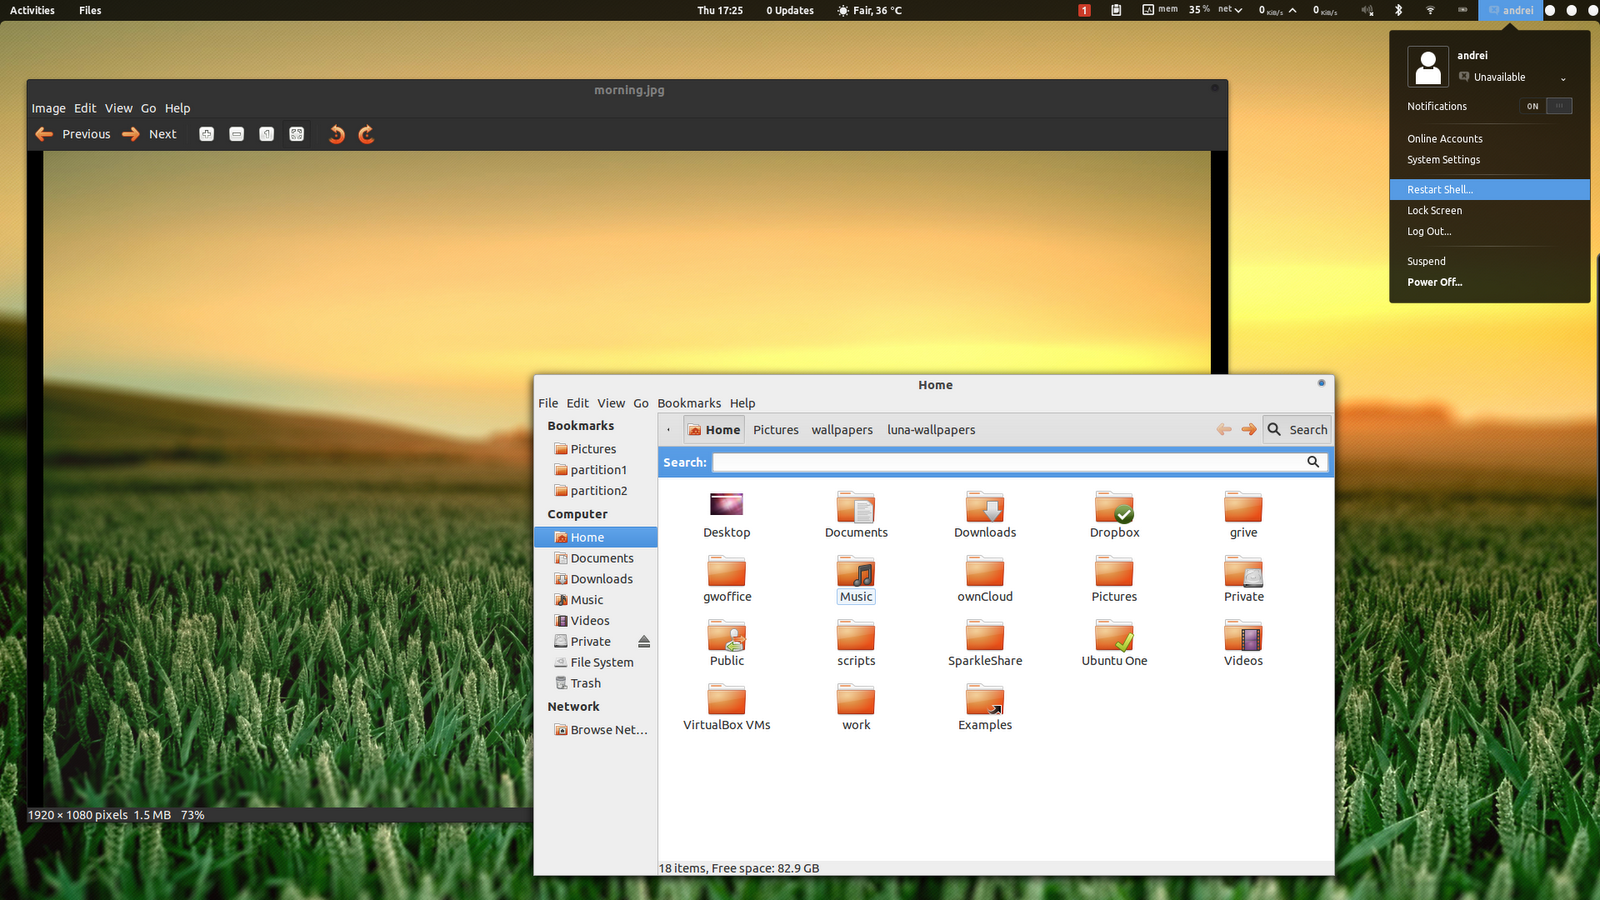Go forward with Files toolbar right arrow
The height and width of the screenshot is (900, 1600).
[x=1249, y=429]
